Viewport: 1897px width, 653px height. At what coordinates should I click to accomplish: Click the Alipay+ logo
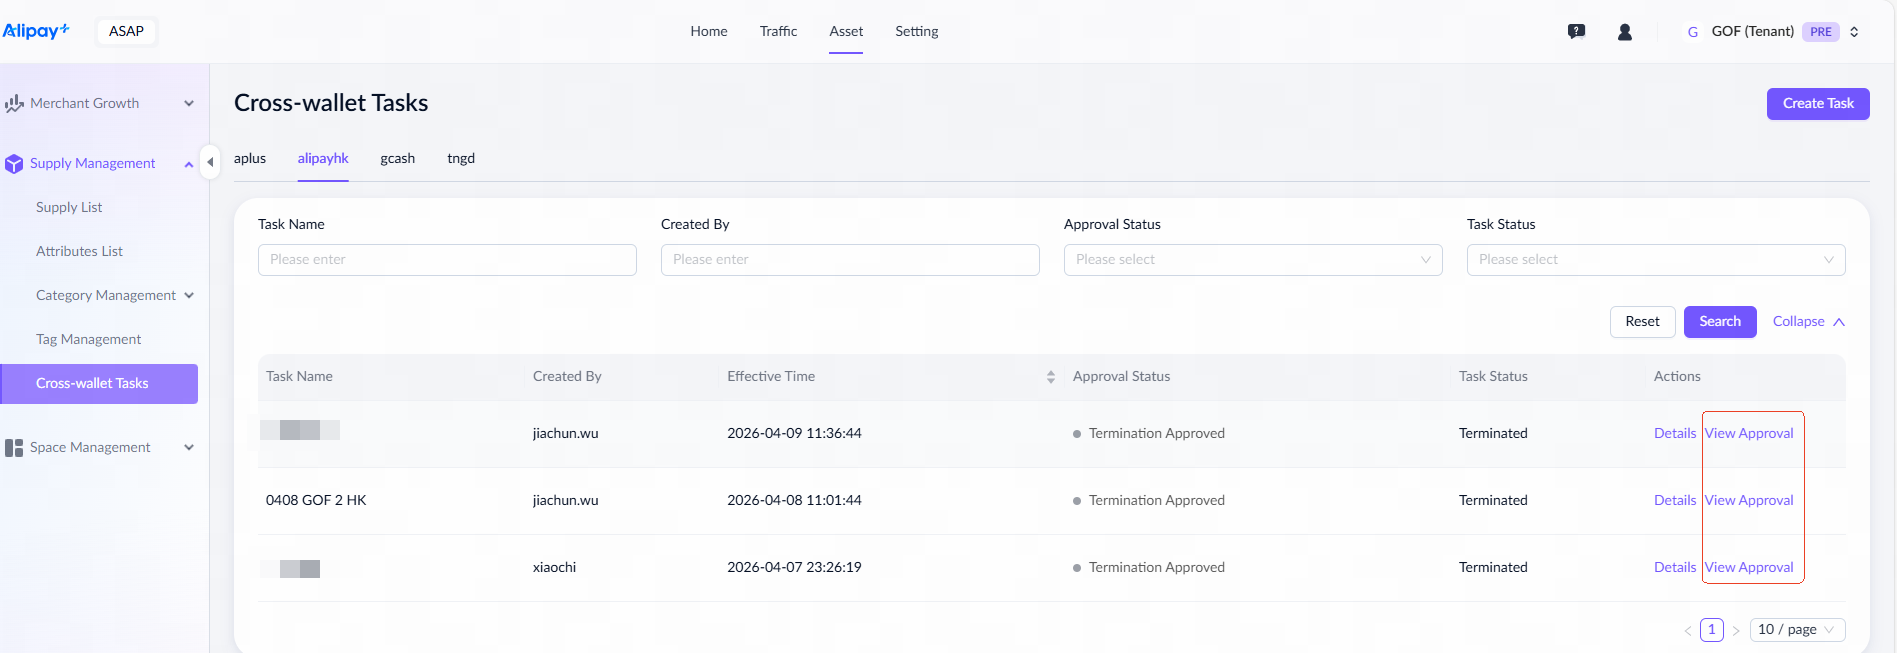tap(36, 31)
